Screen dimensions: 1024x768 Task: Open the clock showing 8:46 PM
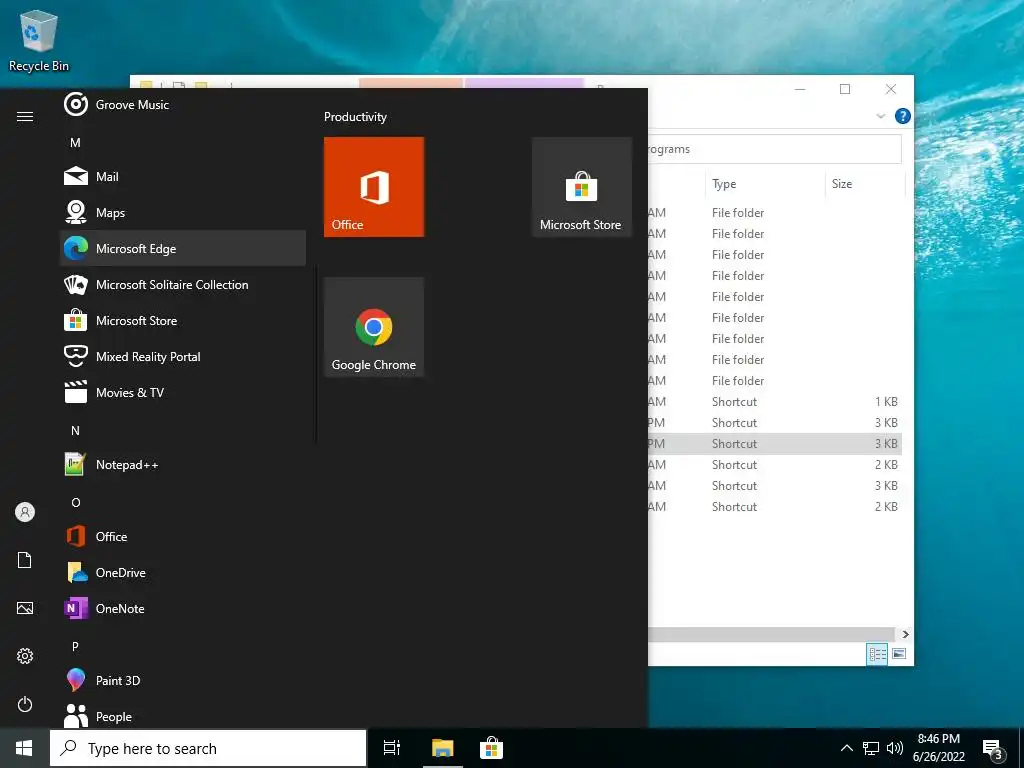tap(938, 748)
